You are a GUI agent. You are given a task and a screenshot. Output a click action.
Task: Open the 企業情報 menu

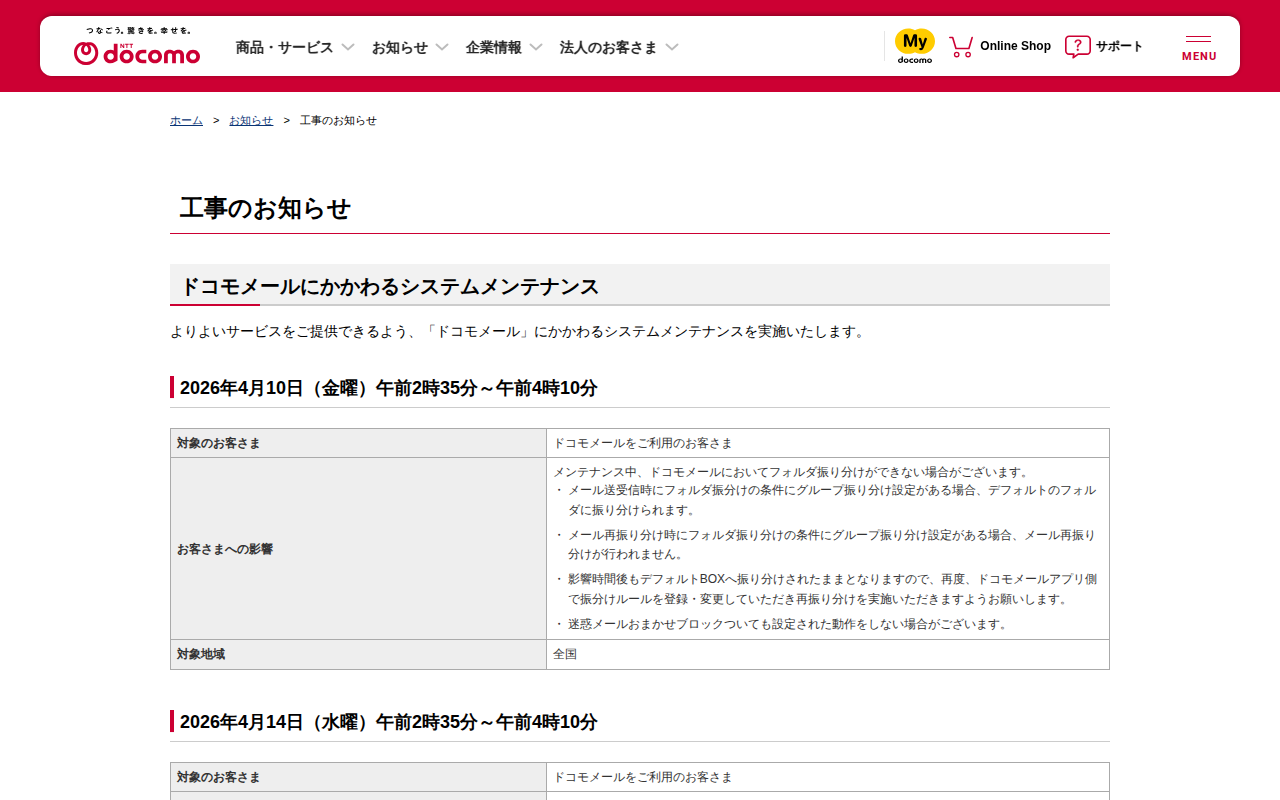(x=494, y=47)
